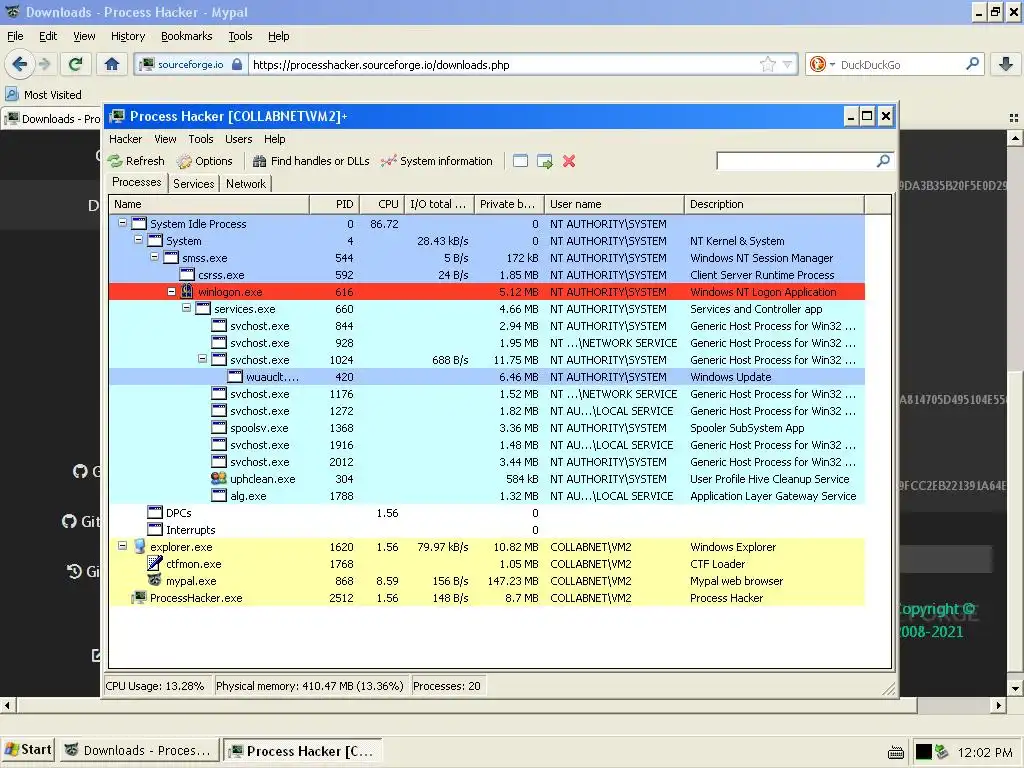Sort by PID column header
This screenshot has width=1024, height=768.
334,204
